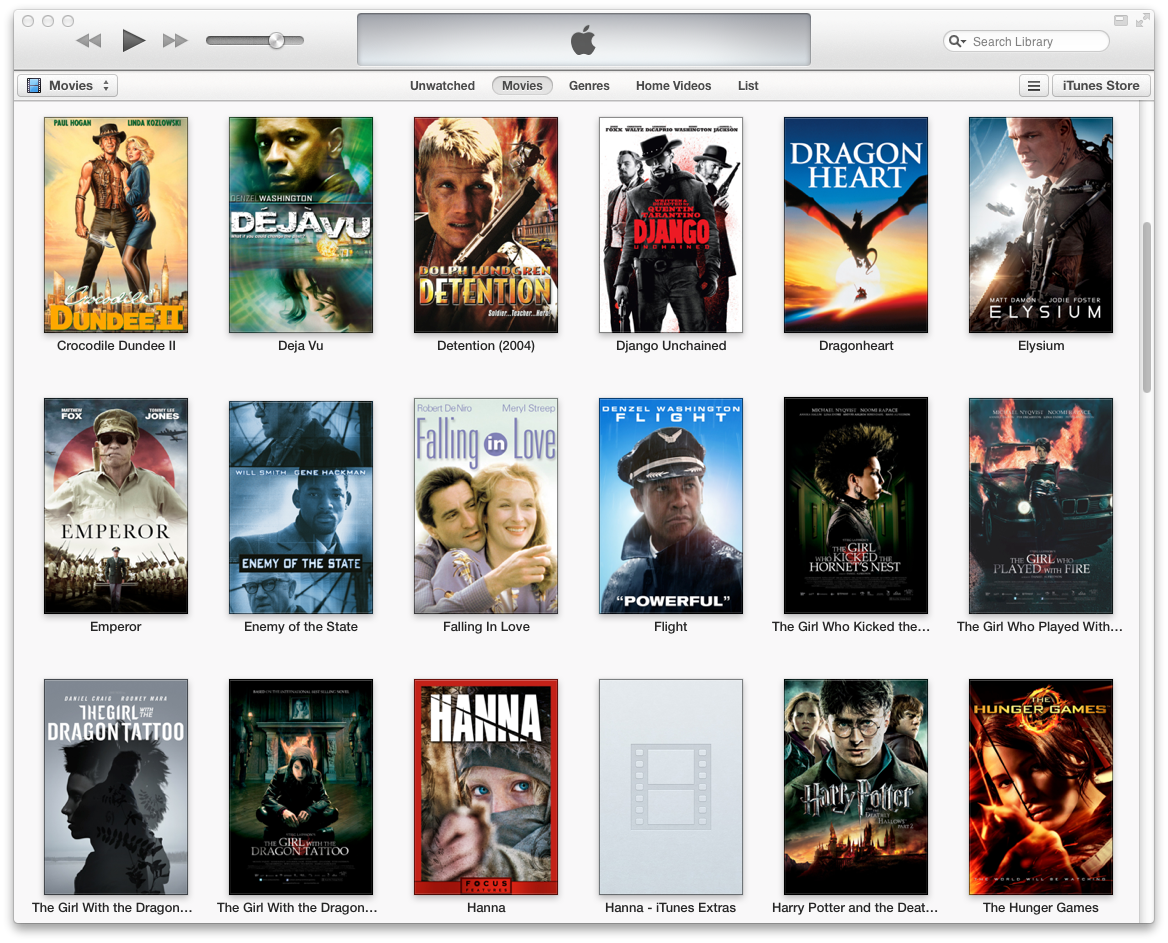The width and height of the screenshot is (1168, 943).
Task: Click the 'Hanna' title text
Action: click(x=486, y=907)
